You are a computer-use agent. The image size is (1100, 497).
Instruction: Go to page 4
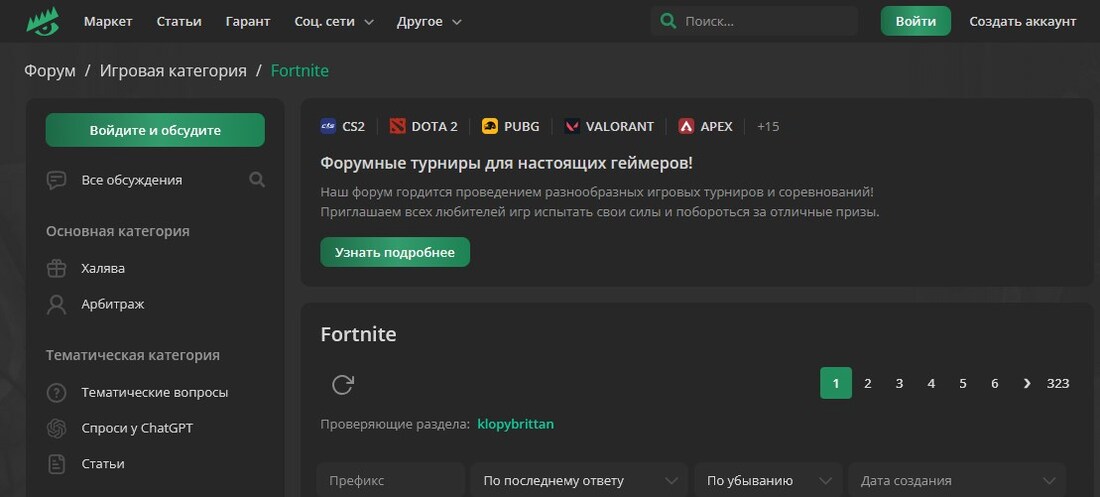pos(931,383)
